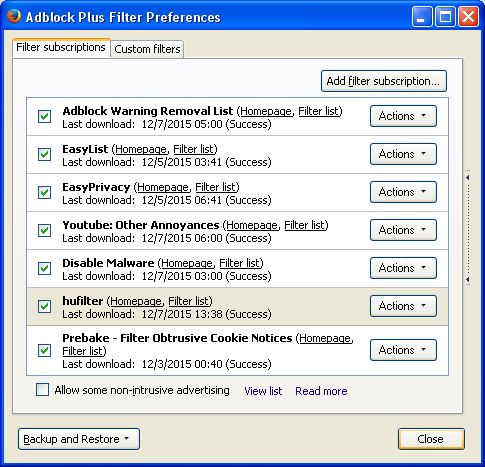
Task: Open Actions dropdown for Adblock Warning Removal List
Action: point(403,116)
